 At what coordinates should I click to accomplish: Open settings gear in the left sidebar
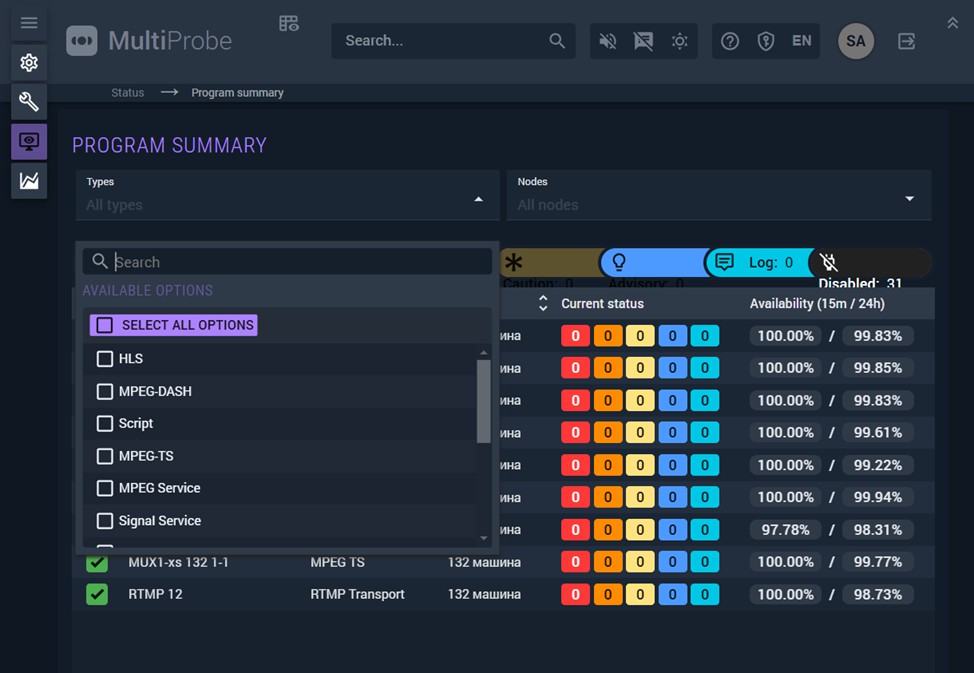[x=29, y=63]
